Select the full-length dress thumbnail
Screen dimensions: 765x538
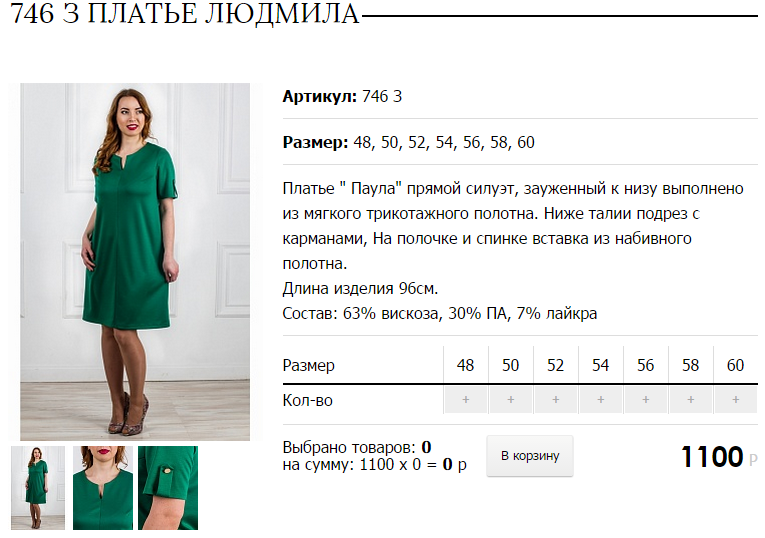(x=38, y=488)
